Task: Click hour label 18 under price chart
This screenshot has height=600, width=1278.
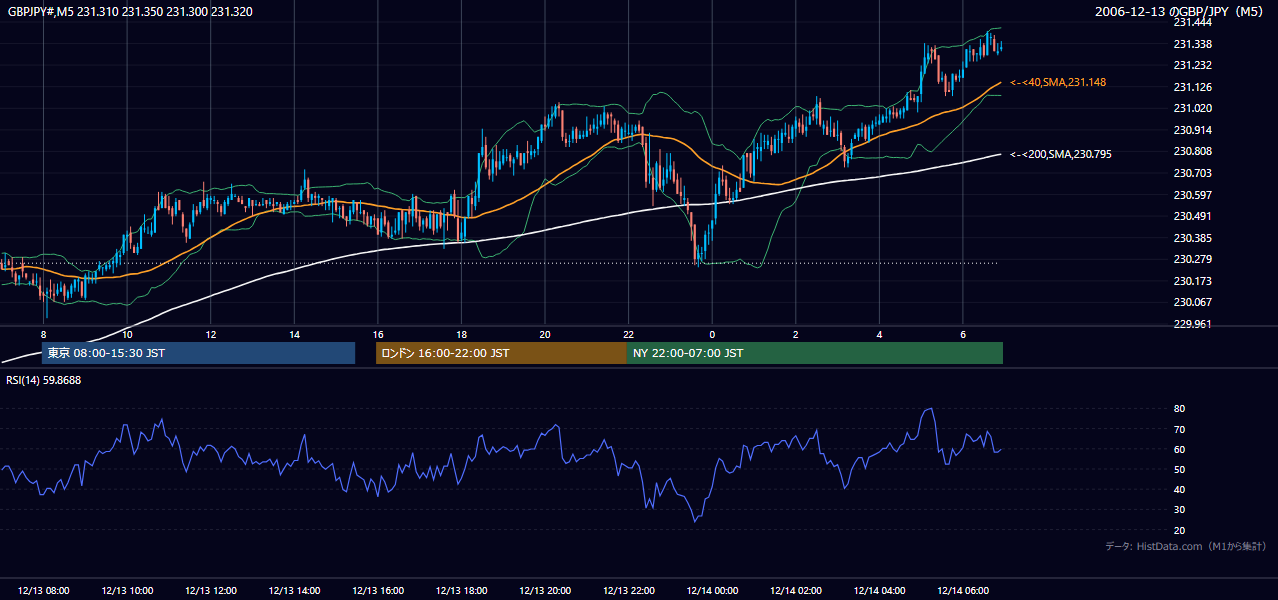Action: pyautogui.click(x=461, y=334)
